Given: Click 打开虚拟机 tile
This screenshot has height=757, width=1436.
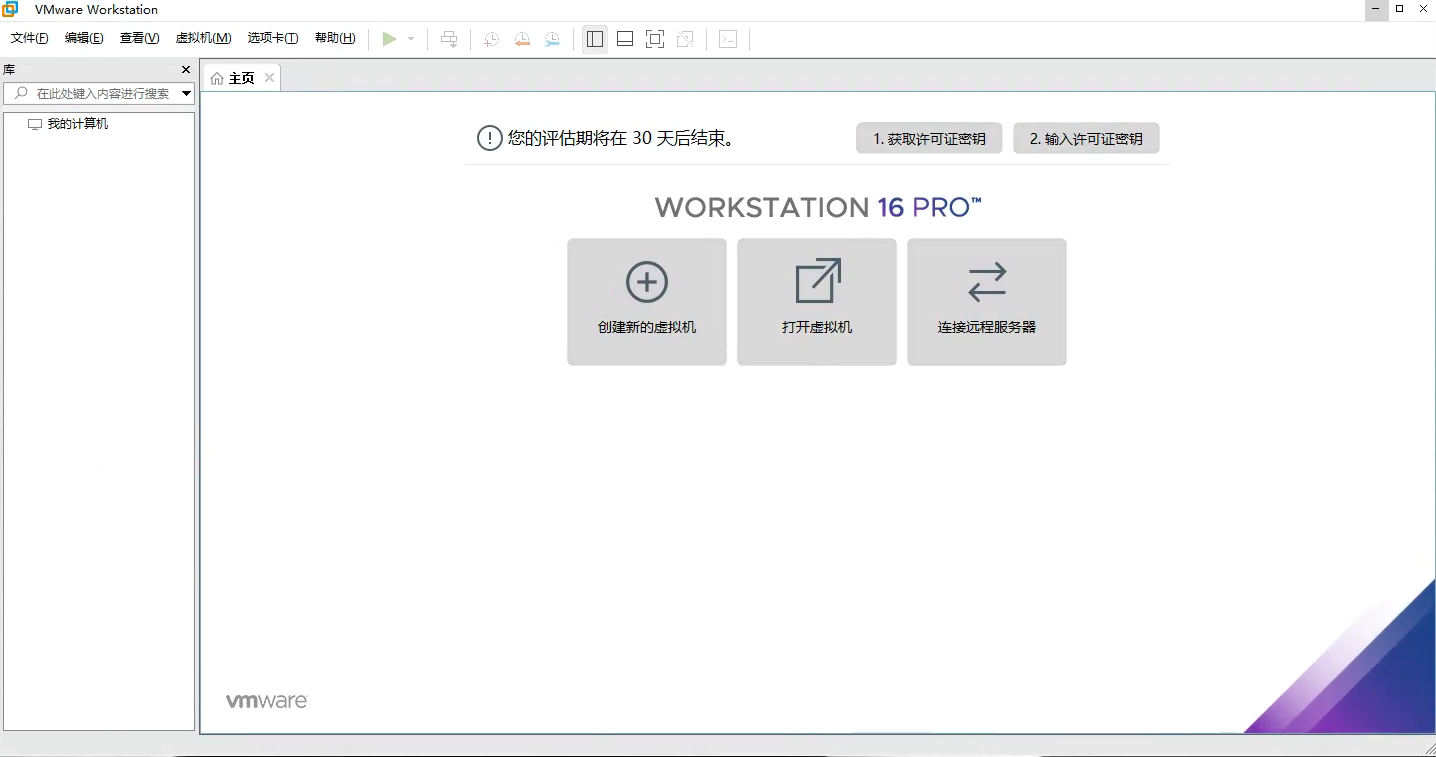Looking at the screenshot, I should pyautogui.click(x=817, y=302).
